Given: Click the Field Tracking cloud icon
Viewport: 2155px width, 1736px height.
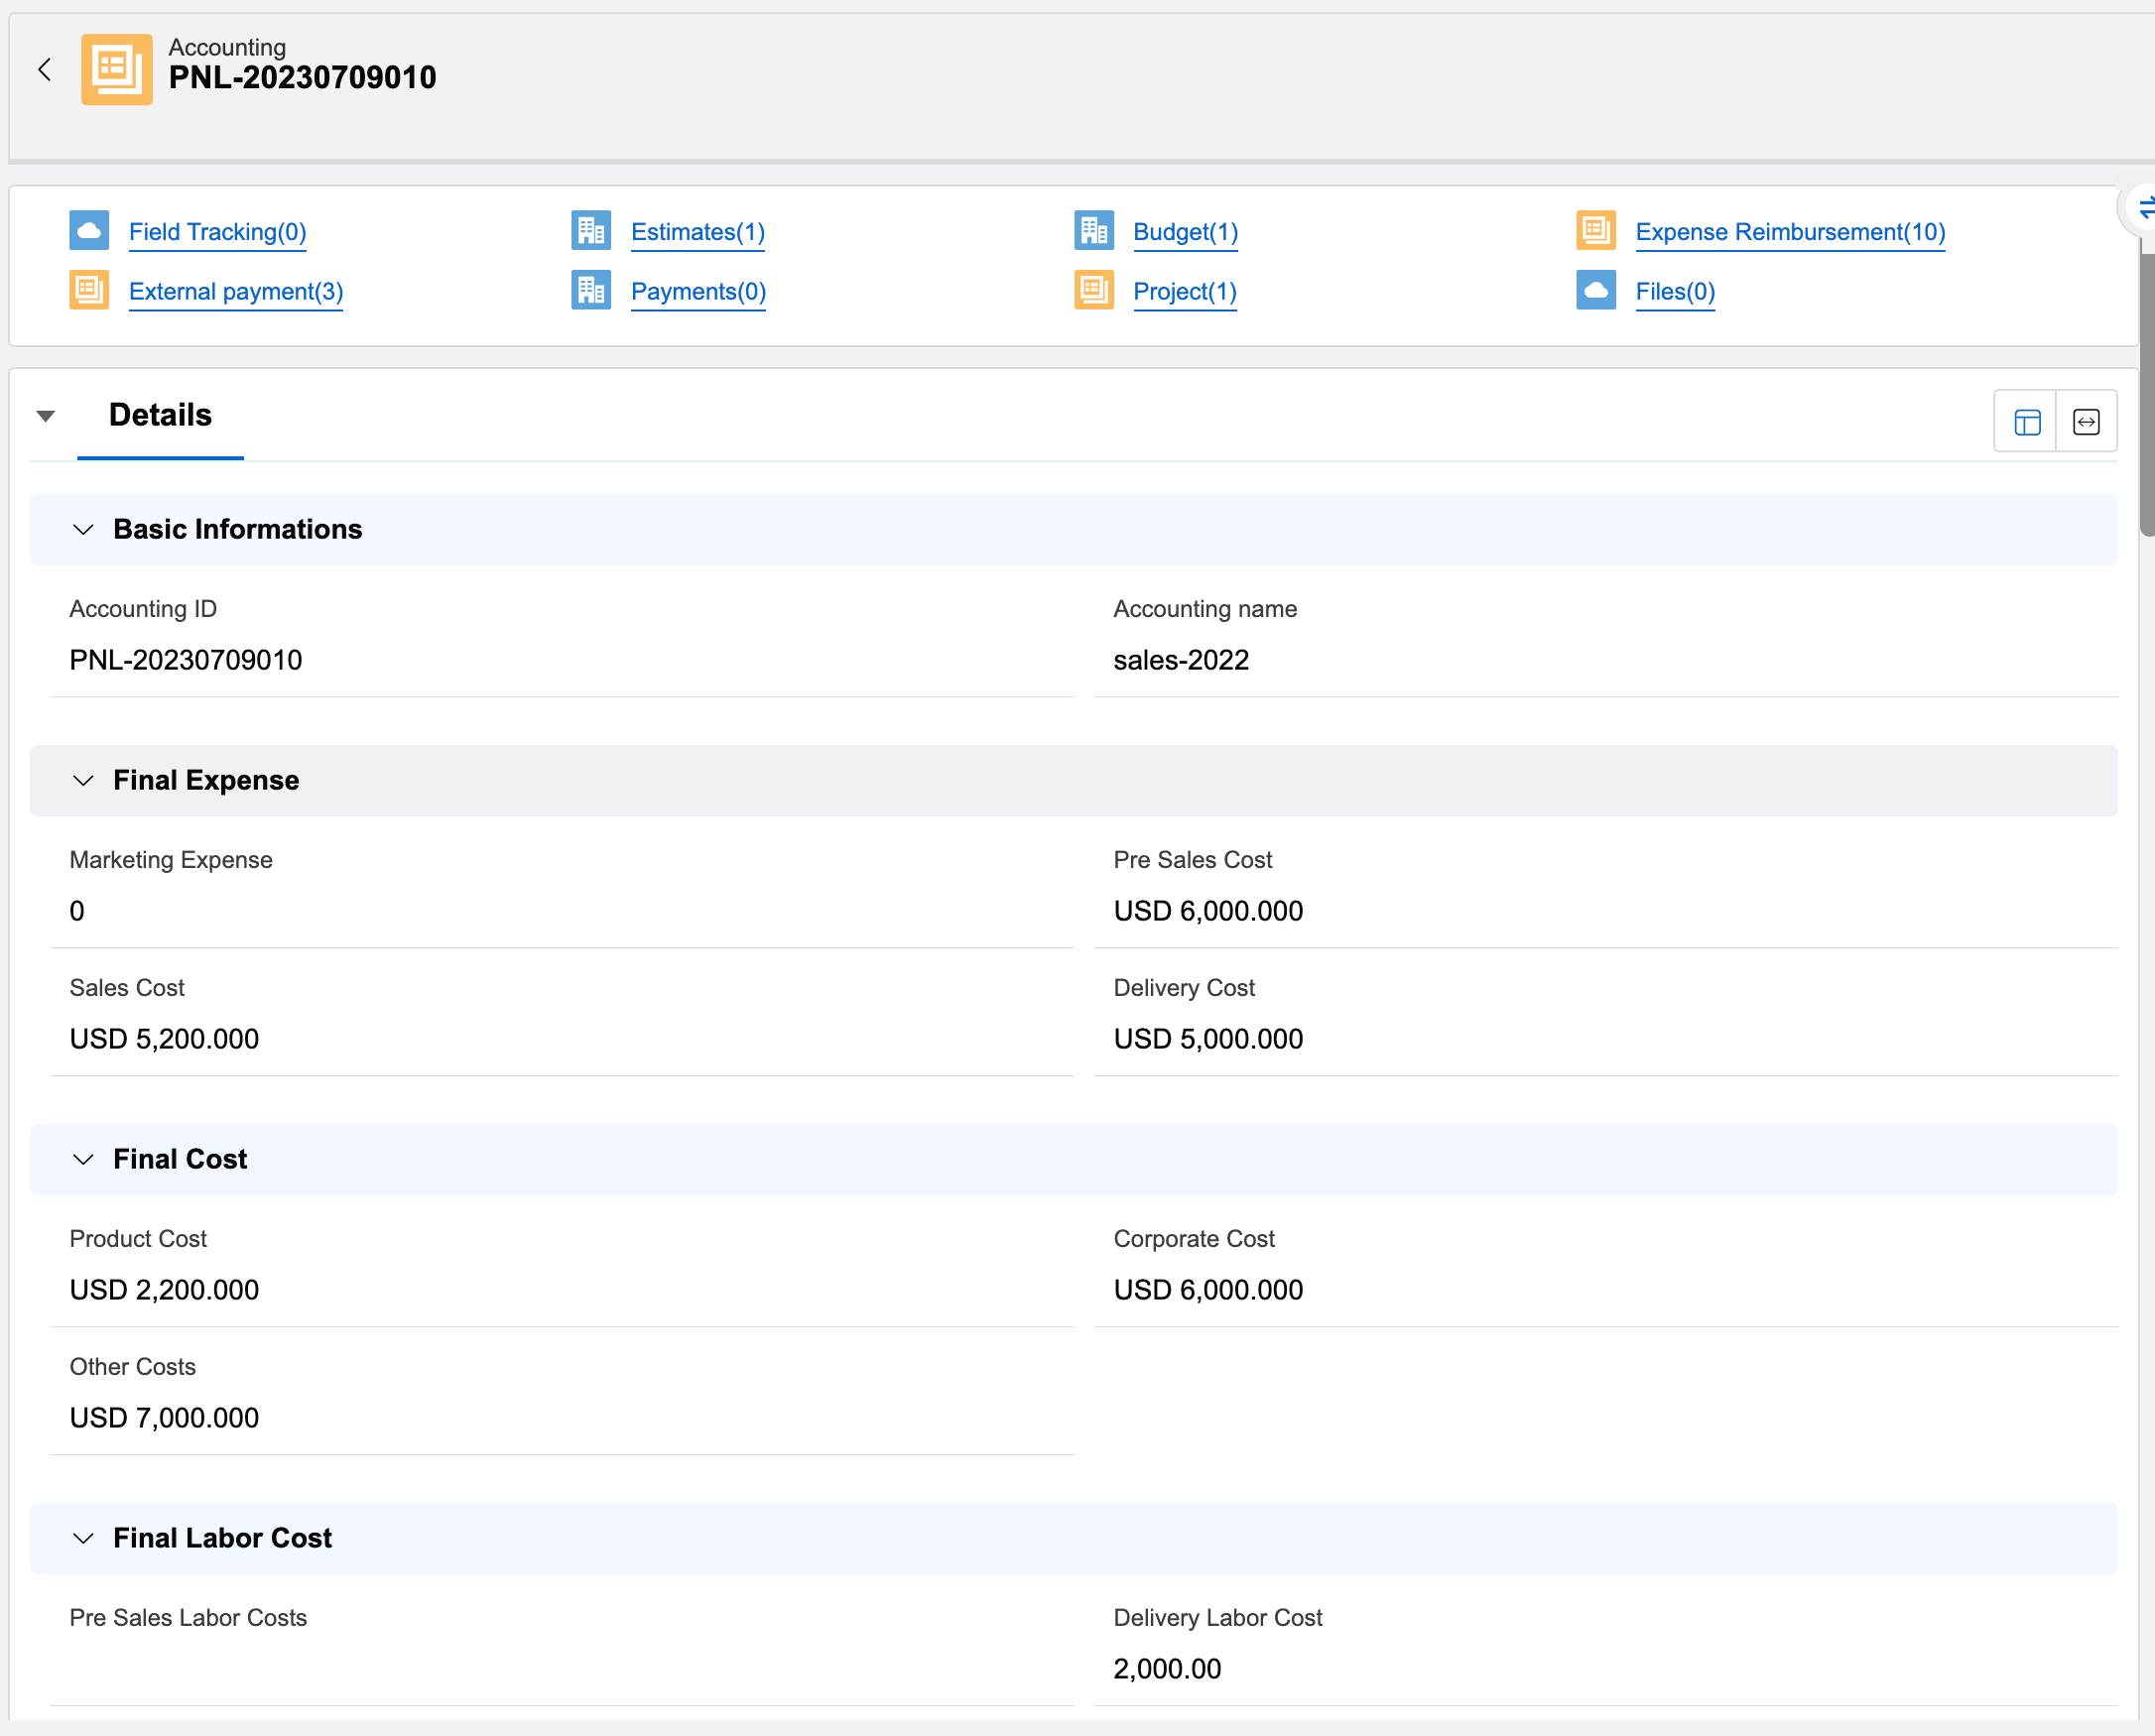Looking at the screenshot, I should (x=89, y=231).
